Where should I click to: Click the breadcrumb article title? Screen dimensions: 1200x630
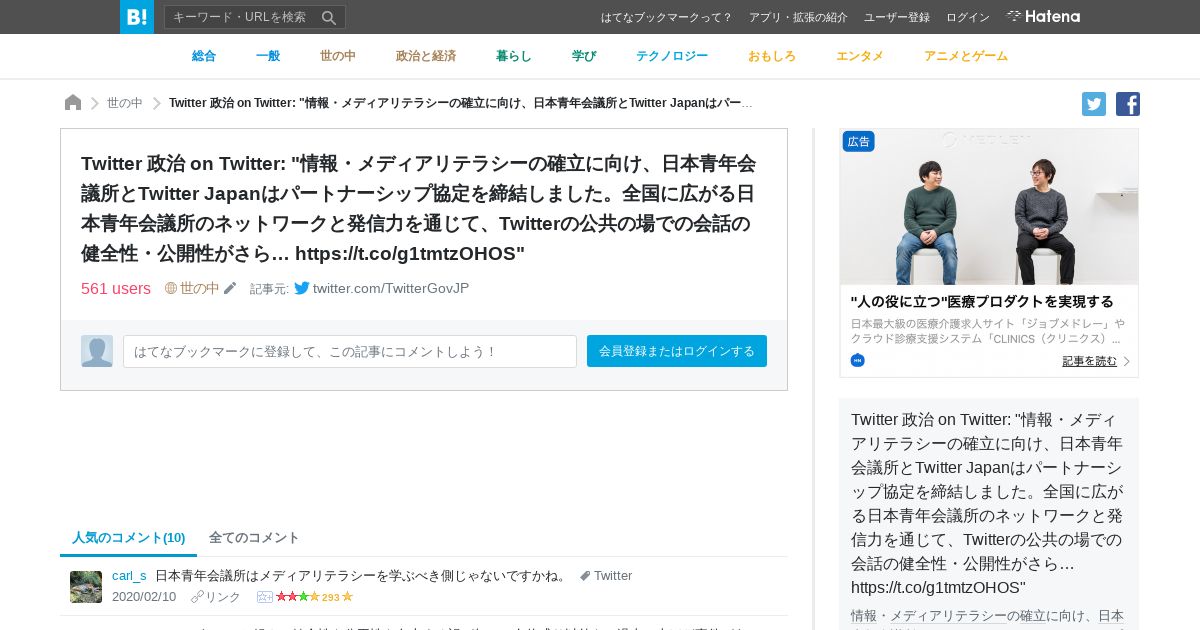point(461,103)
